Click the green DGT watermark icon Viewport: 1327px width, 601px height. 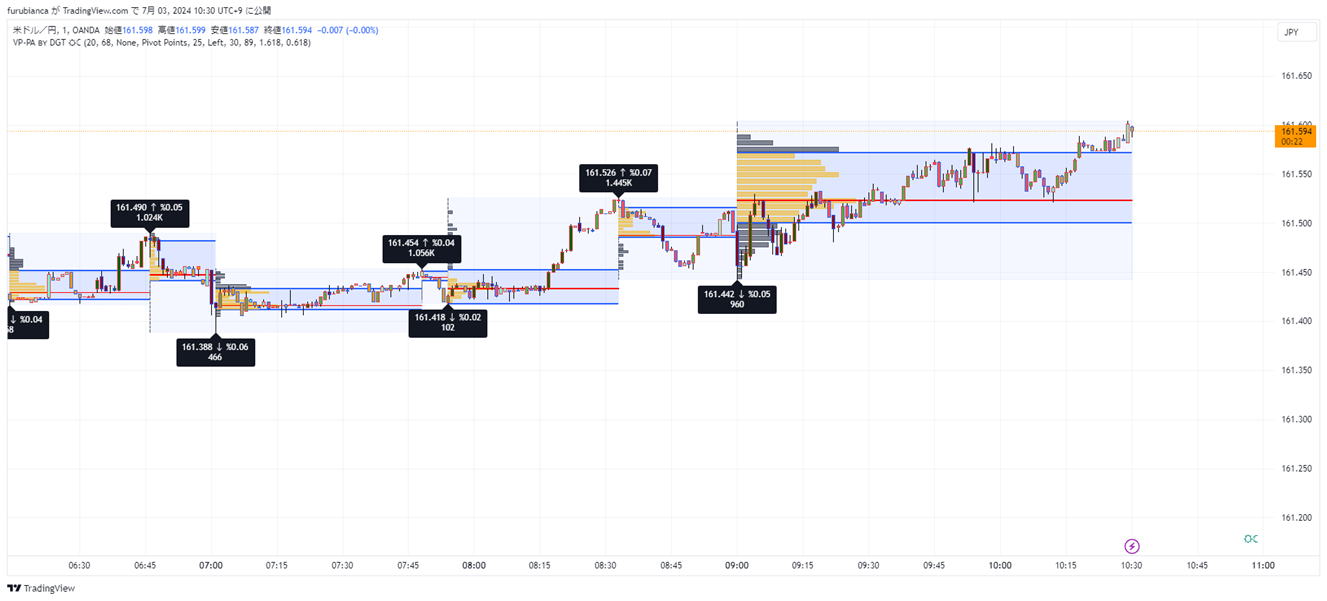coord(1250,539)
